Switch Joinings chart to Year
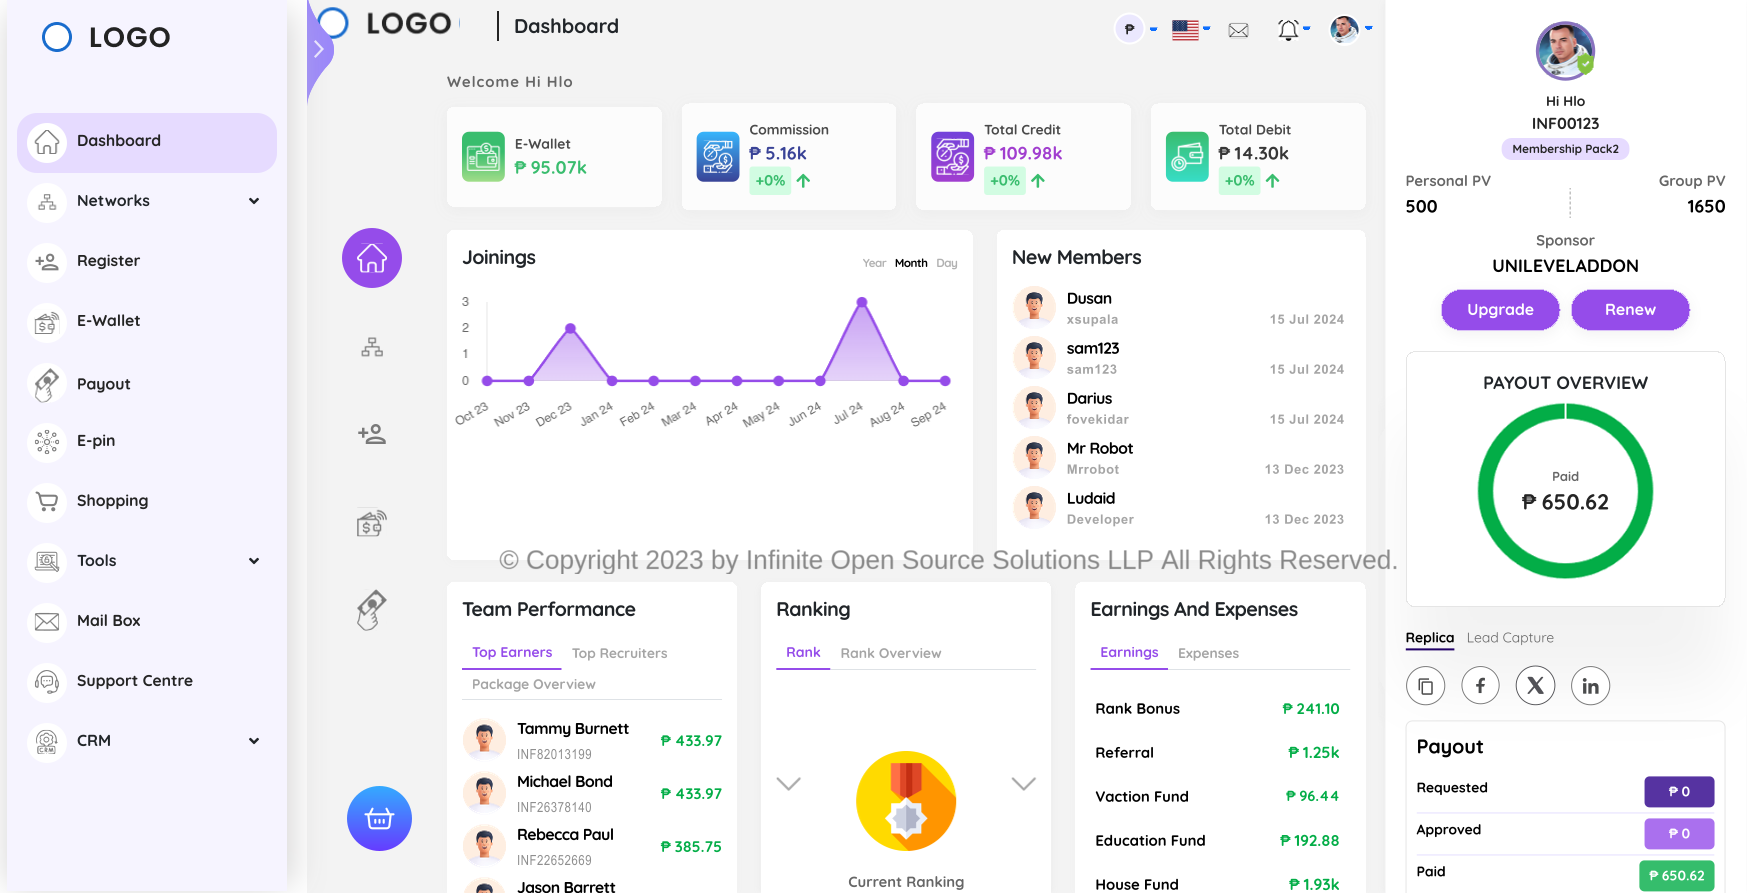The image size is (1747, 893). 874,263
